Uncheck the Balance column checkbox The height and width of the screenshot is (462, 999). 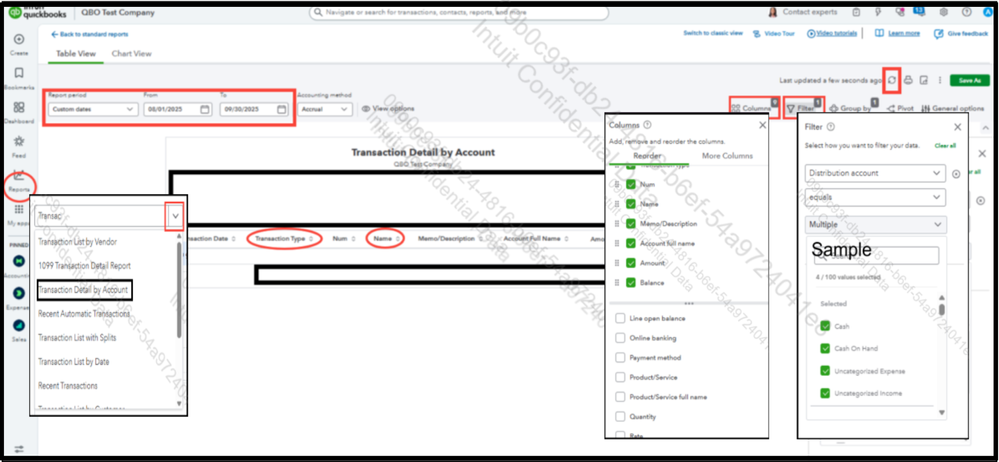click(631, 282)
